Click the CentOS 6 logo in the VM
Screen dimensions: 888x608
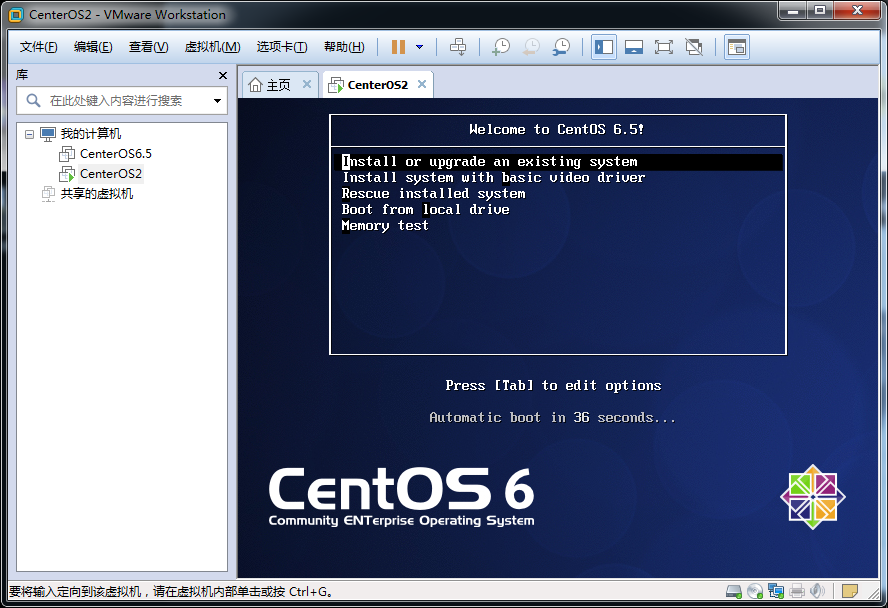402,496
